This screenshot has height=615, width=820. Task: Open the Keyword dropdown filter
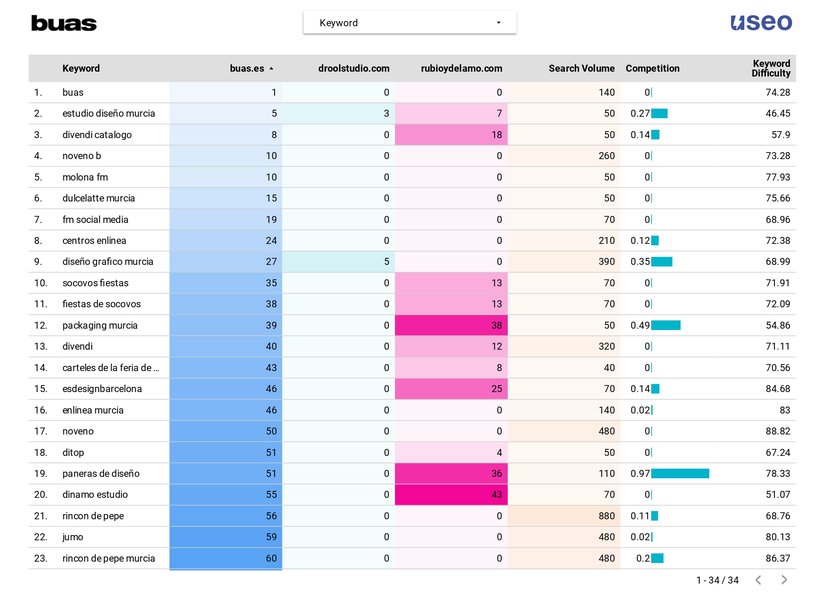409,22
